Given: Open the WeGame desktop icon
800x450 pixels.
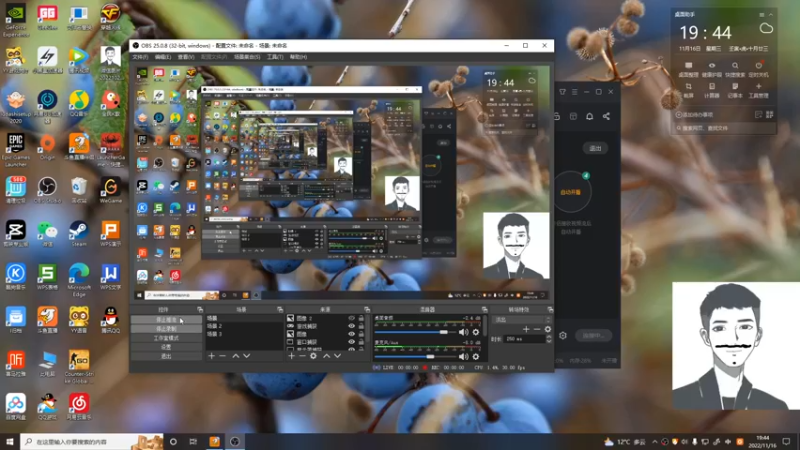Looking at the screenshot, I should [x=111, y=190].
